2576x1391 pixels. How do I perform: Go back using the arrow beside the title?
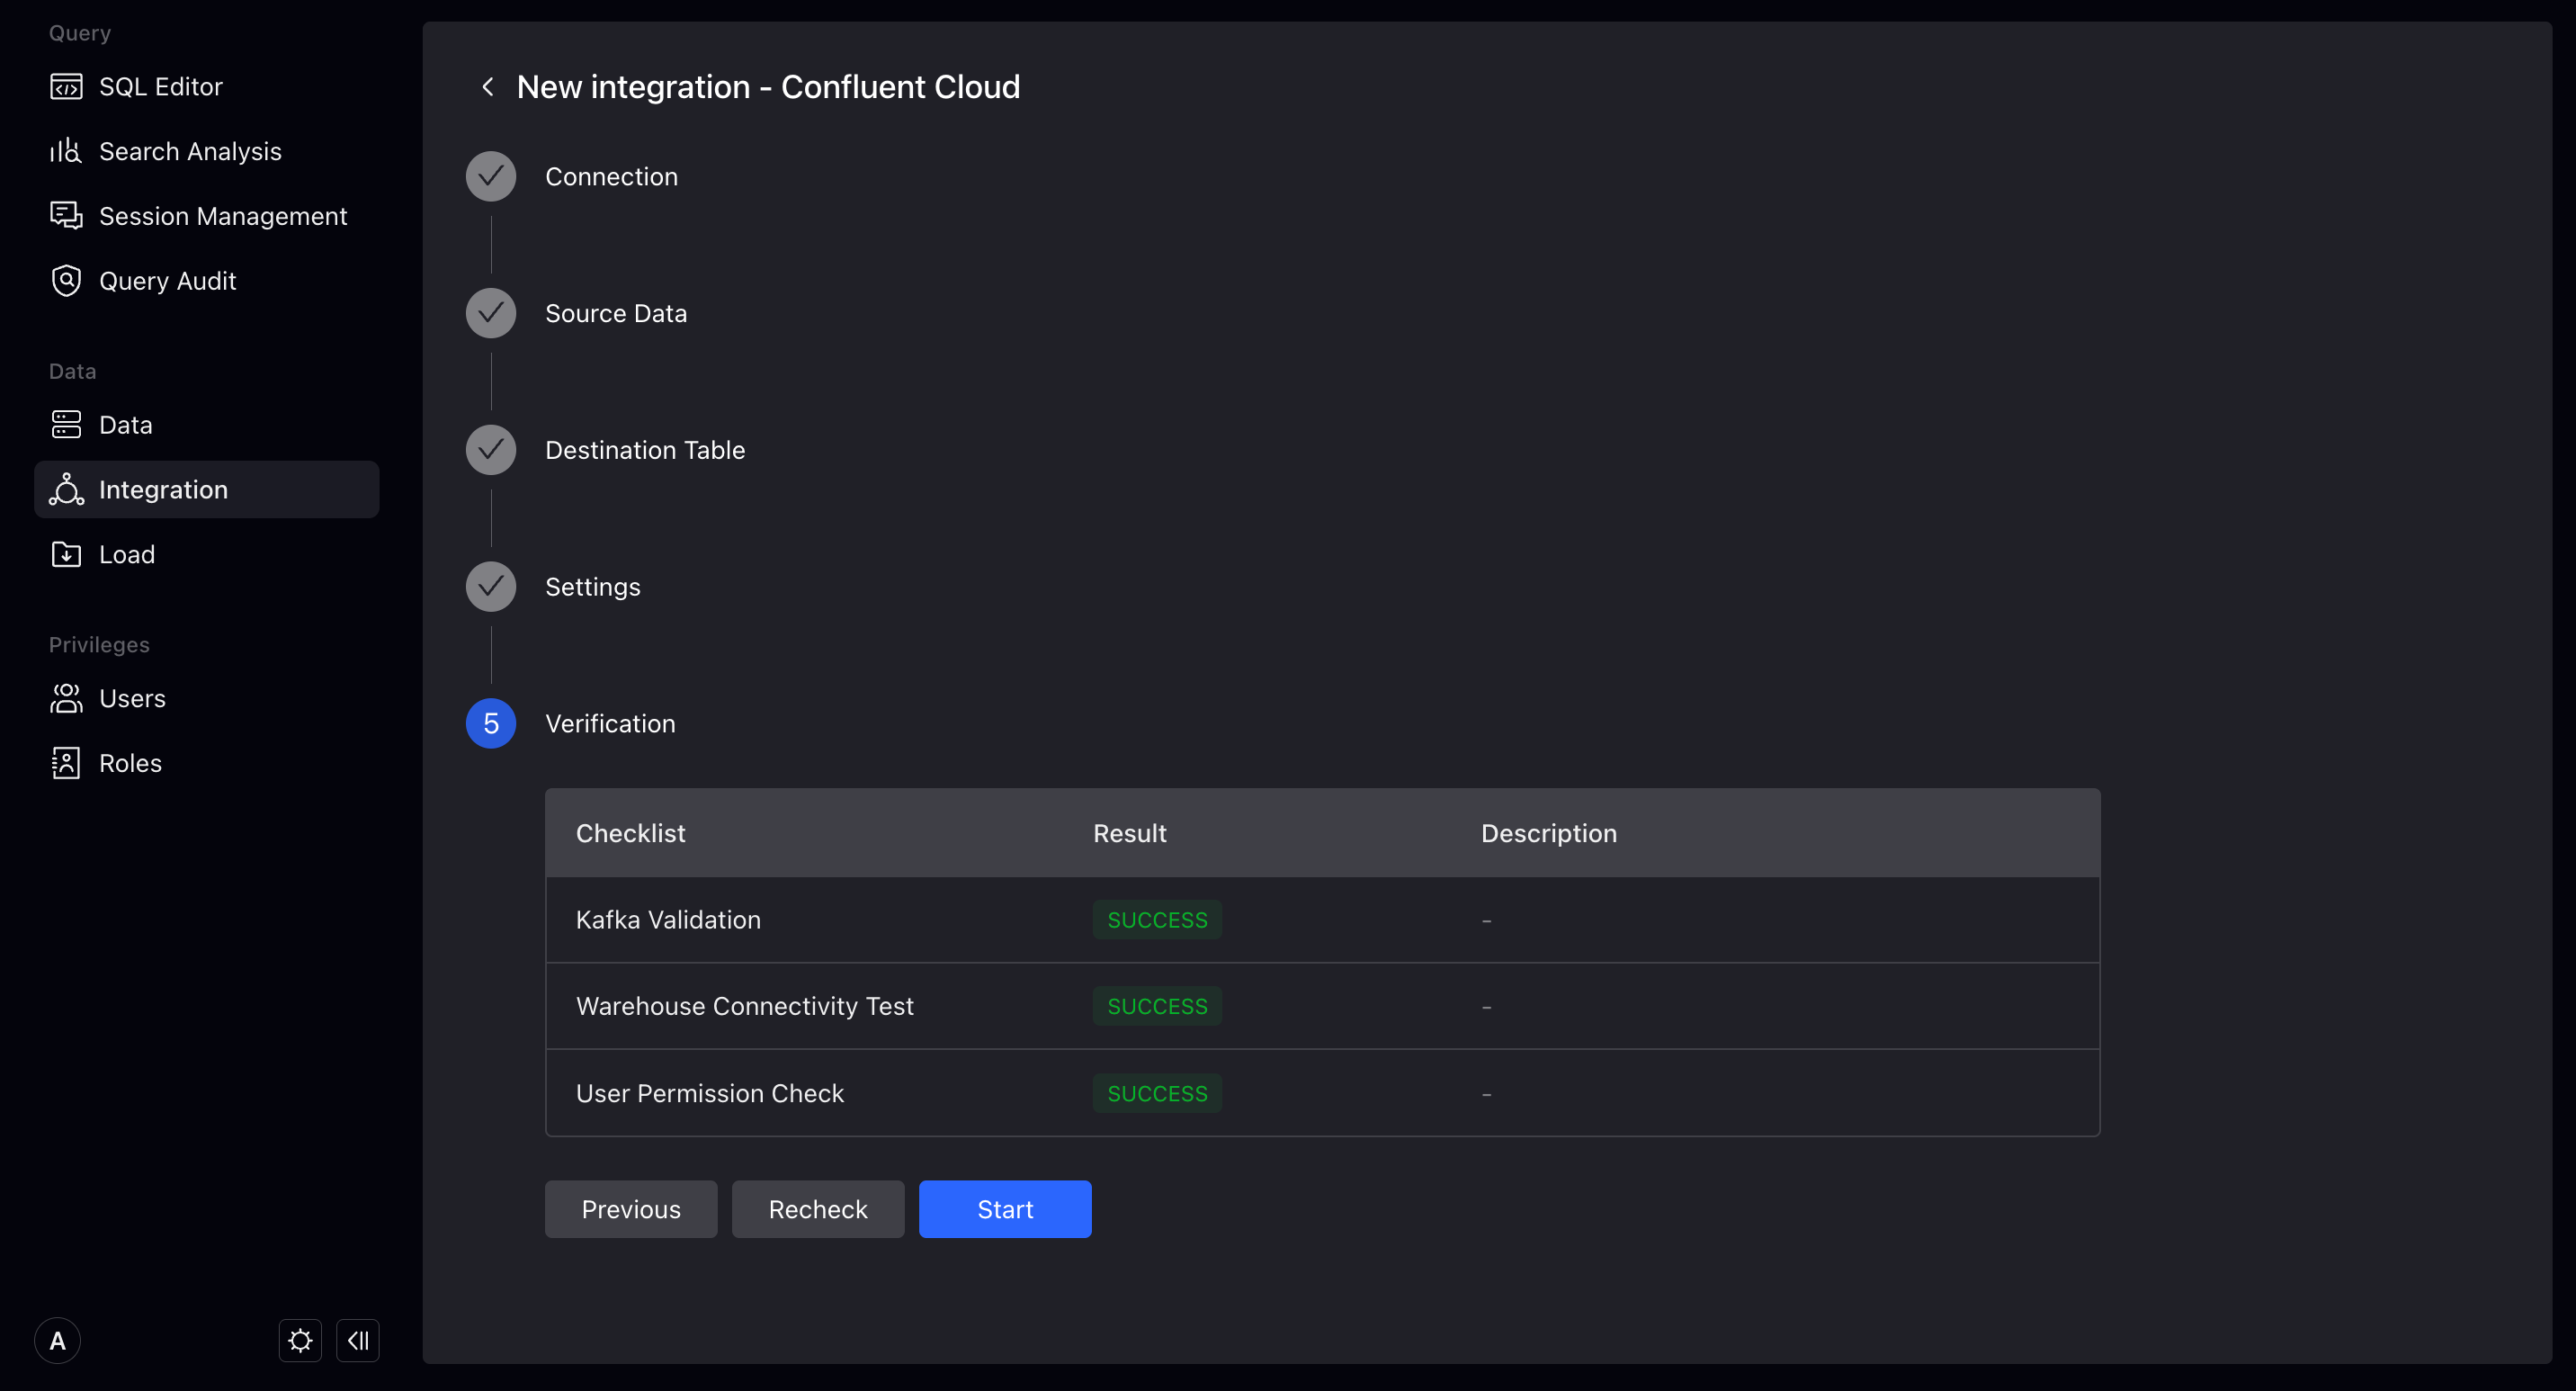488,87
